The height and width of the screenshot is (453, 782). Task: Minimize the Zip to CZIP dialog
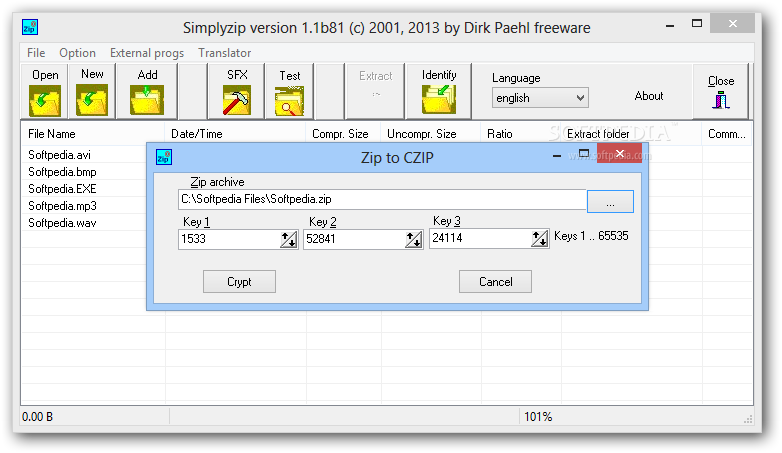click(557, 156)
